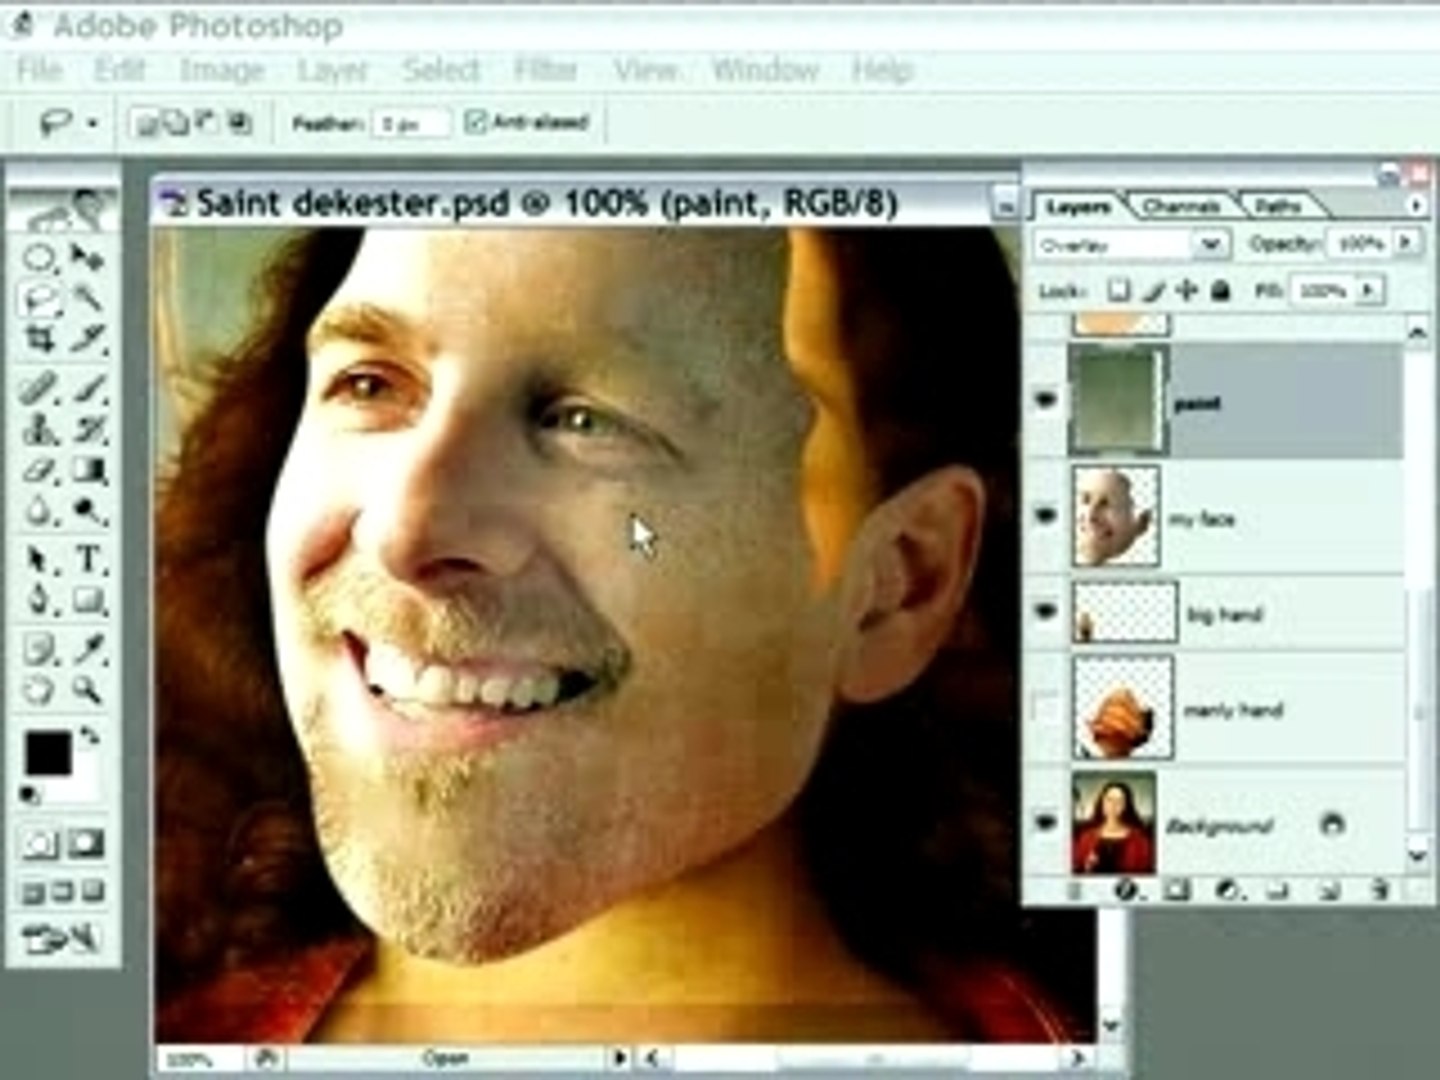Screen dimensions: 1440x1080
Task: Click the add layer mask icon
Action: [x=1177, y=889]
